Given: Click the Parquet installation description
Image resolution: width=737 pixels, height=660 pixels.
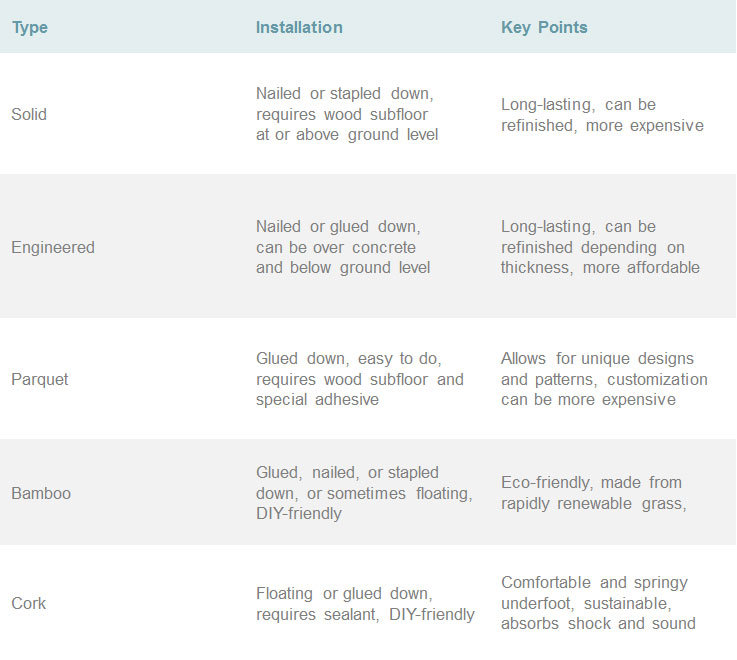Looking at the screenshot, I should click(359, 379).
